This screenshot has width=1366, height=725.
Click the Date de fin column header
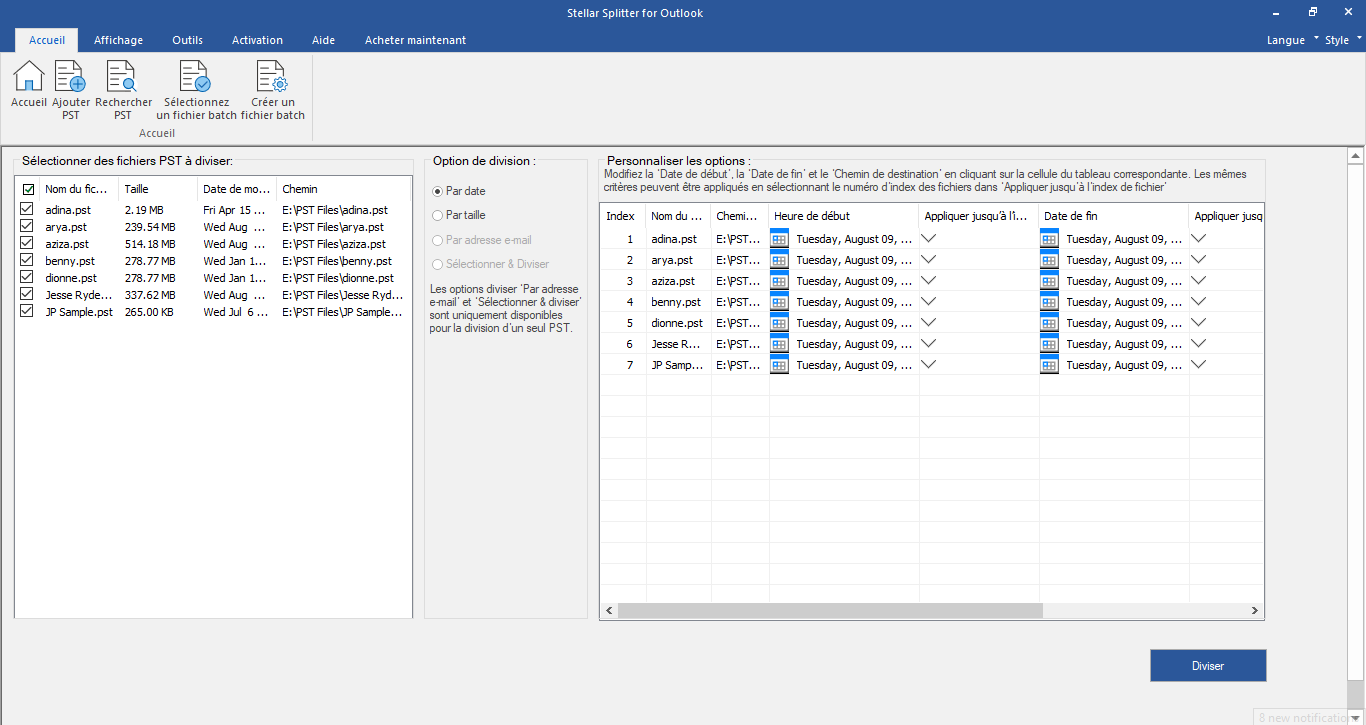(1114, 216)
